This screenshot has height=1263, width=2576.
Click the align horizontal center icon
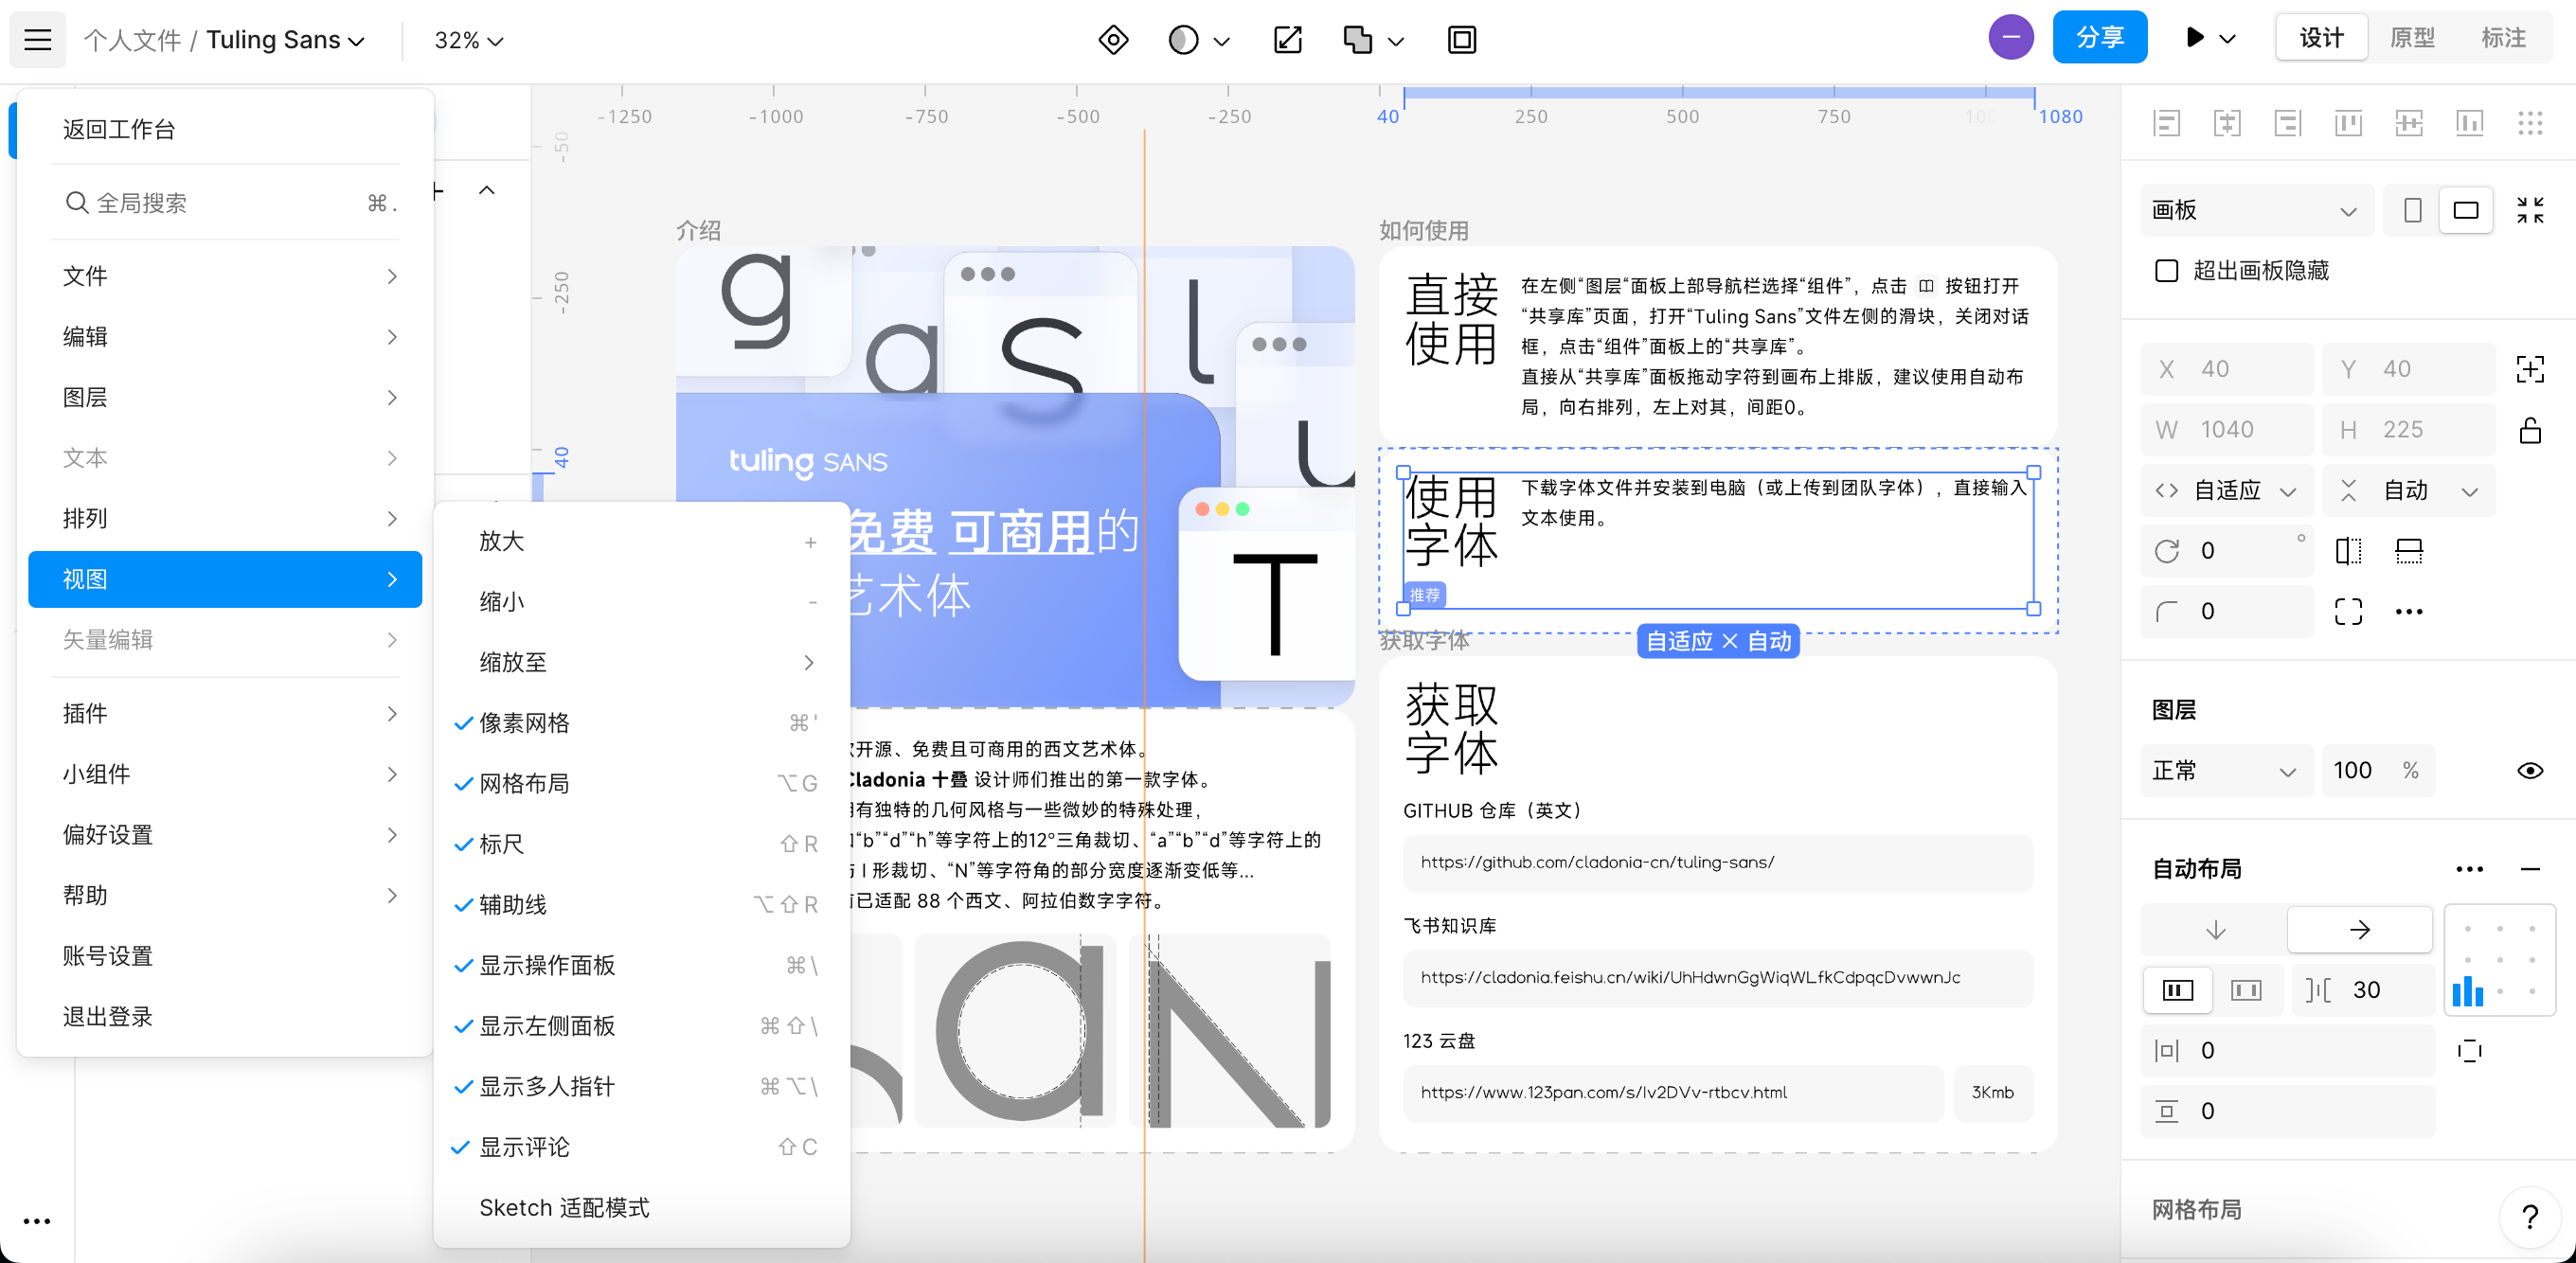pyautogui.click(x=2227, y=123)
